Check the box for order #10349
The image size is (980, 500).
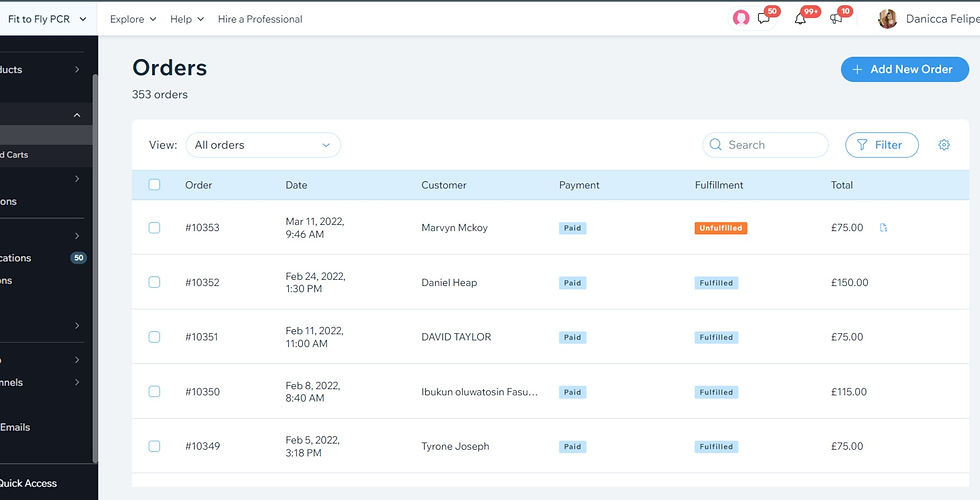pyautogui.click(x=154, y=446)
